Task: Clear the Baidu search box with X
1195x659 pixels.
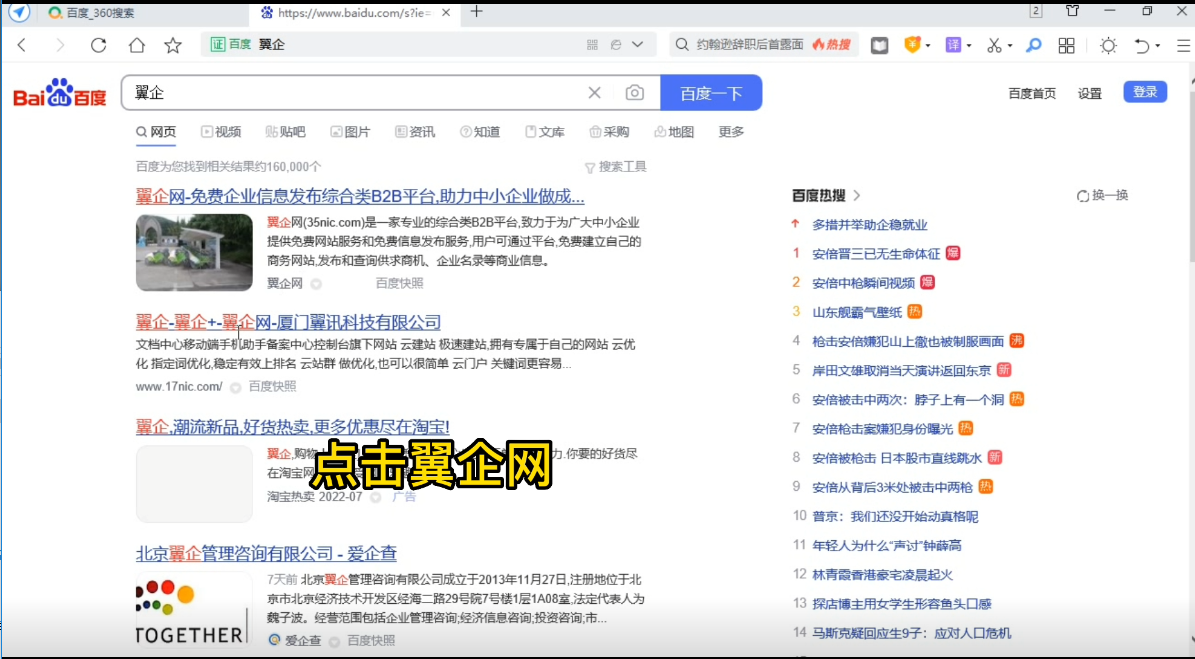Action: point(594,93)
